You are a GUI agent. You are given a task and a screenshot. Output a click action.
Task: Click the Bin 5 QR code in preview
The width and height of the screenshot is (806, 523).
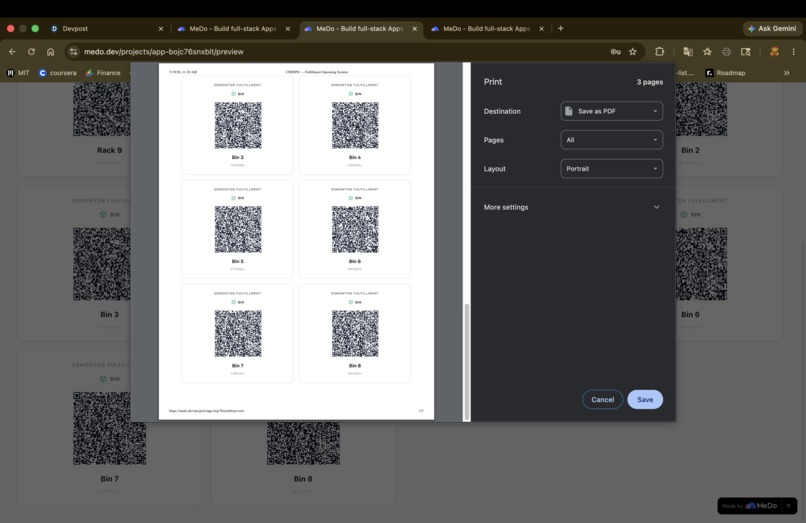coord(238,229)
